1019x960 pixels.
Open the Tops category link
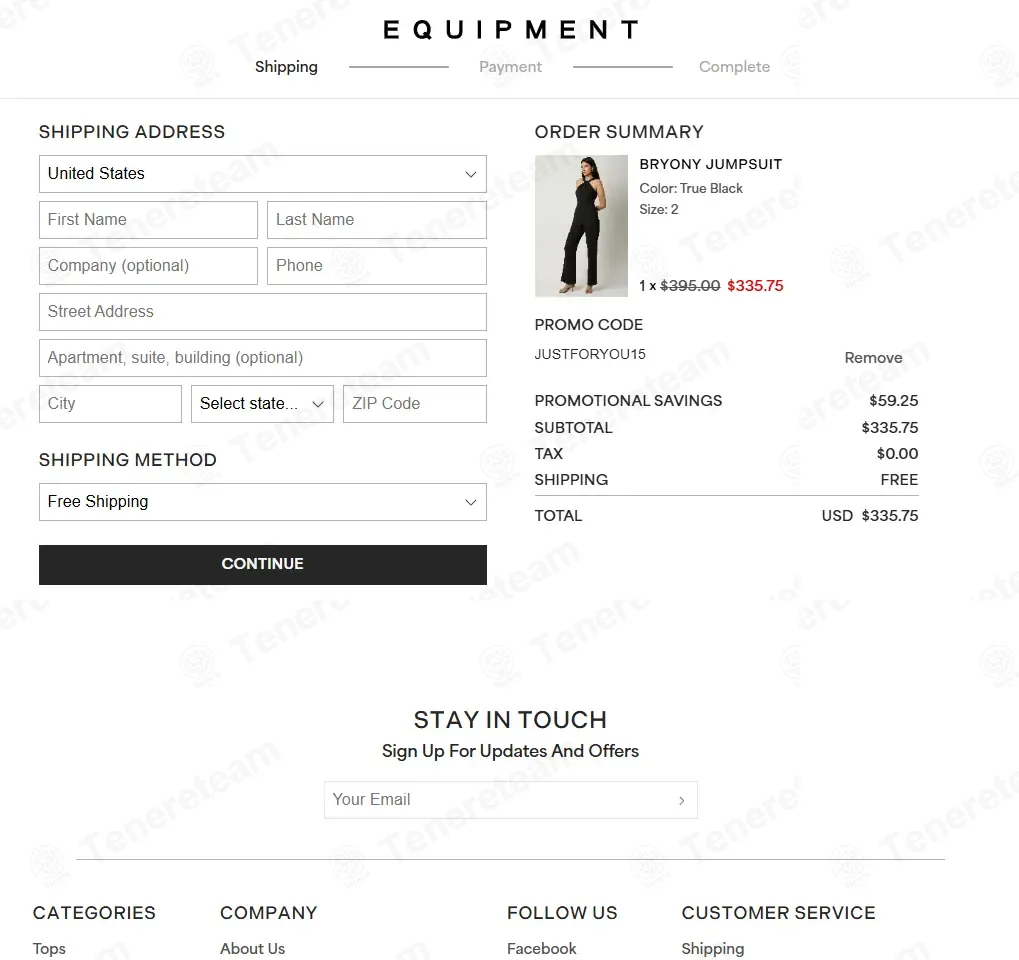coord(49,948)
